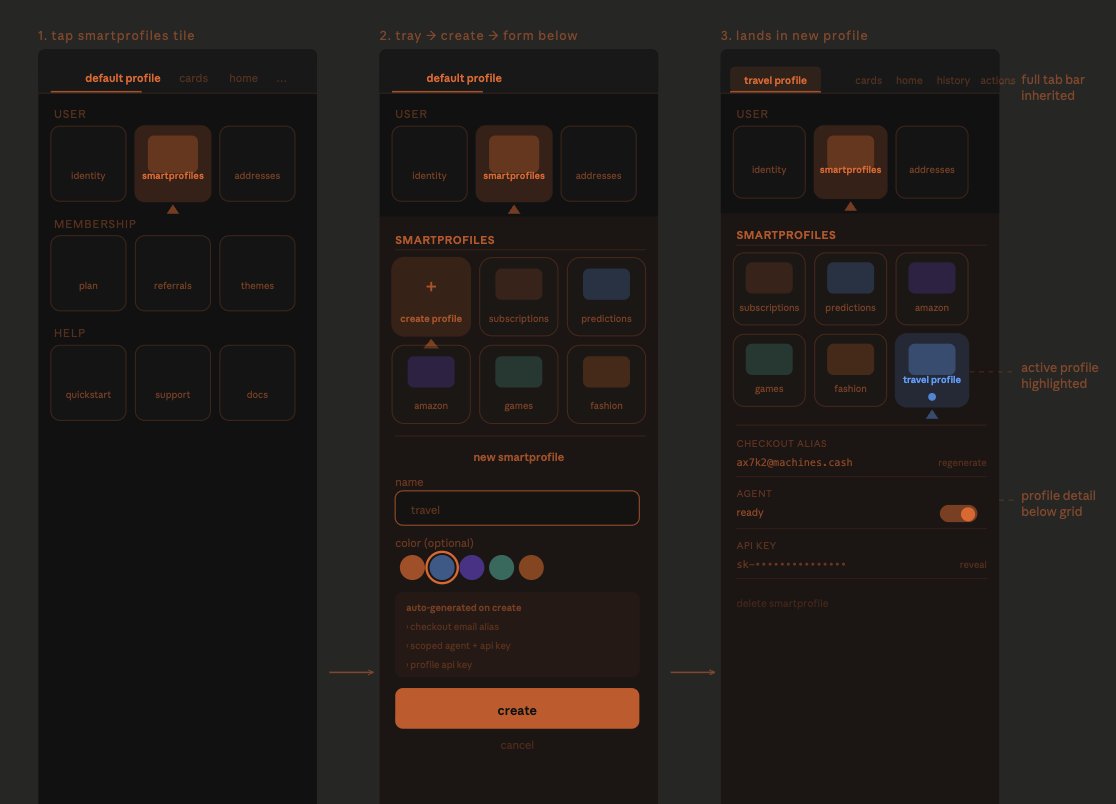Toggle the agent ready switch

[959, 514]
